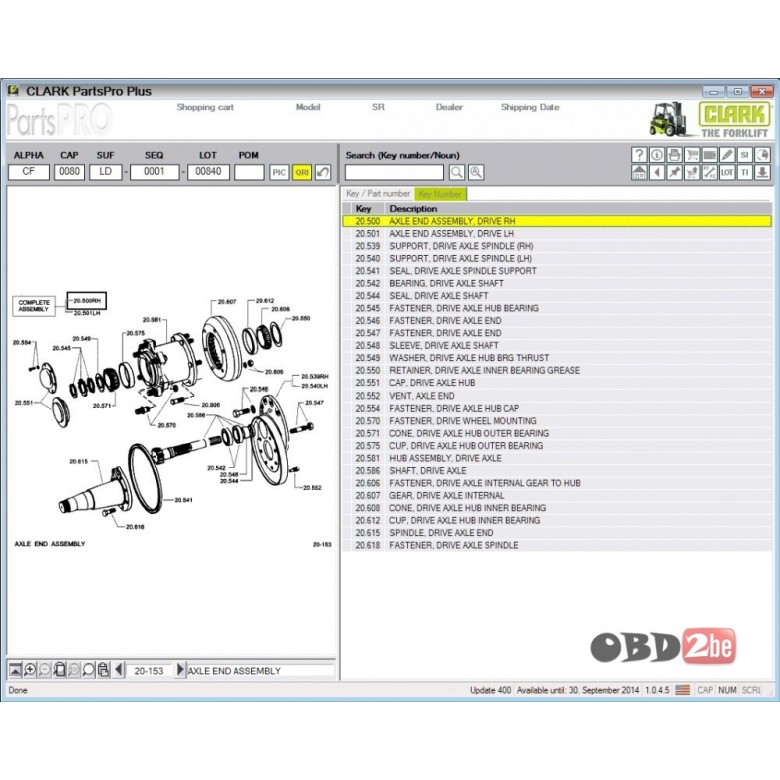Image resolution: width=780 pixels, height=780 pixels.
Task: Click the SEQ field showing 0001
Action: (x=154, y=172)
